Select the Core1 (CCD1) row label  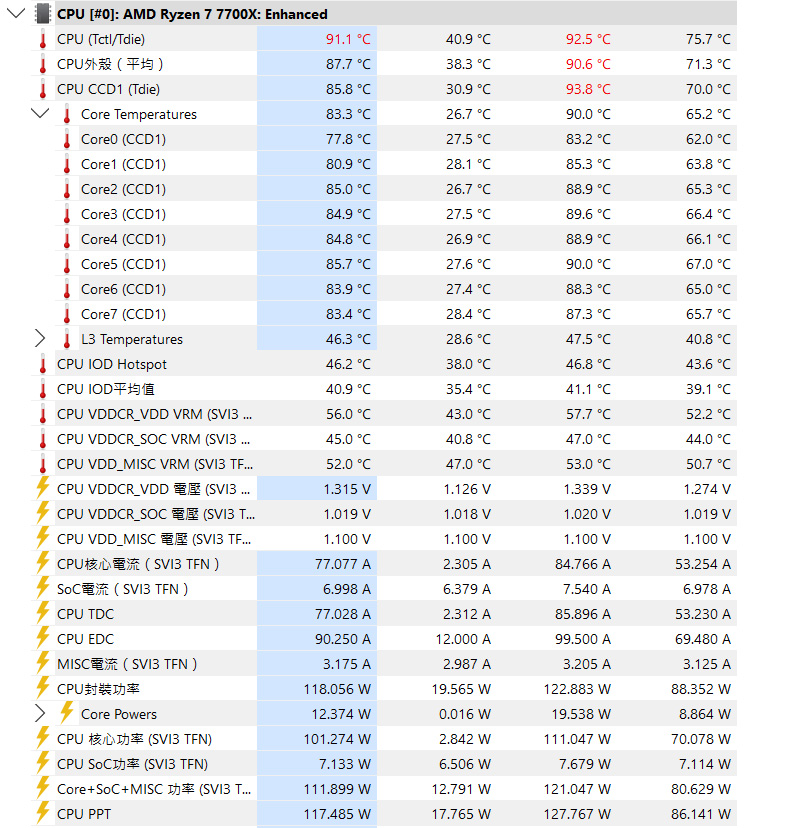123,164
